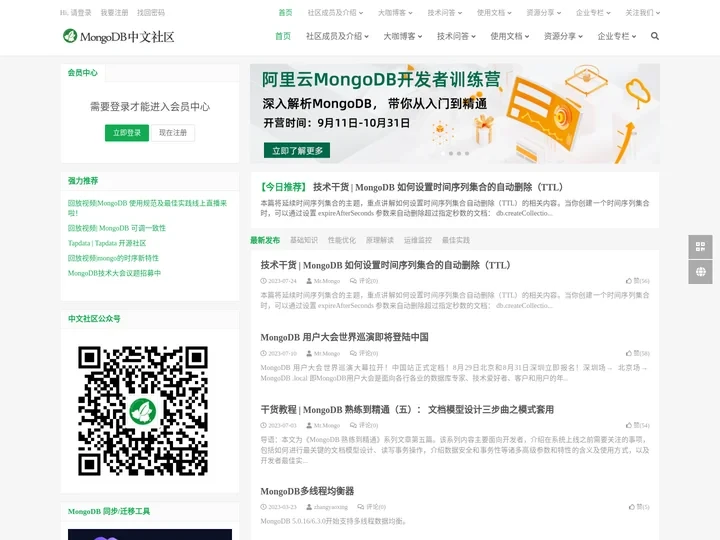Expand 使用文档 dropdown in the main header
Image resolution: width=720 pixels, height=540 pixels.
(510, 36)
